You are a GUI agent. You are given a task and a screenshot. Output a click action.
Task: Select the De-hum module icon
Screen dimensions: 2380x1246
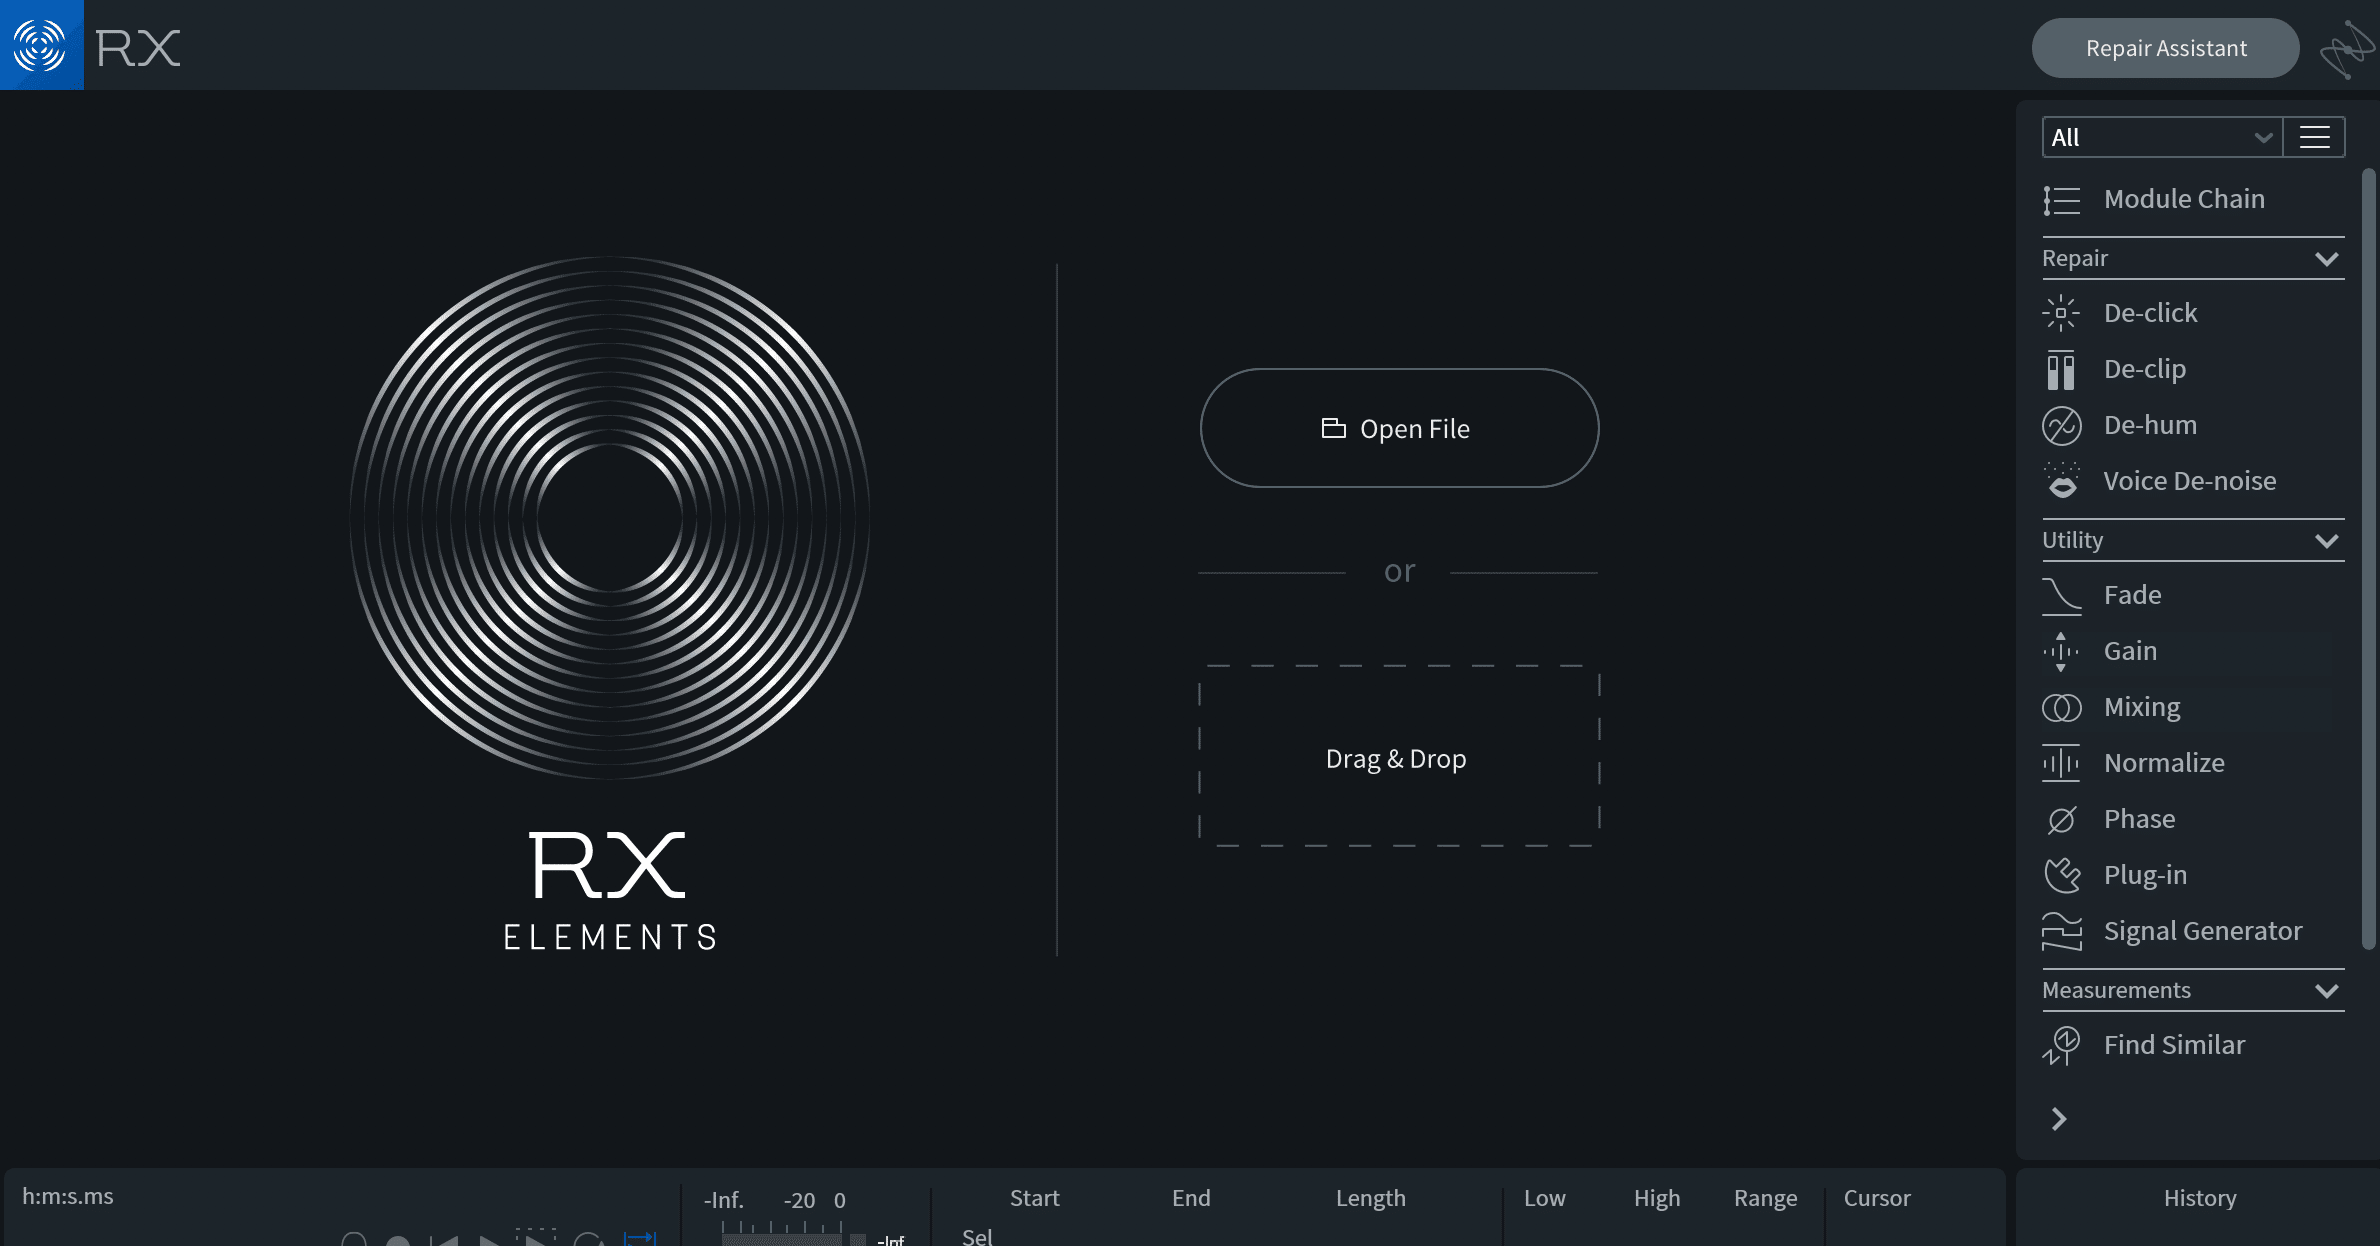click(2061, 426)
